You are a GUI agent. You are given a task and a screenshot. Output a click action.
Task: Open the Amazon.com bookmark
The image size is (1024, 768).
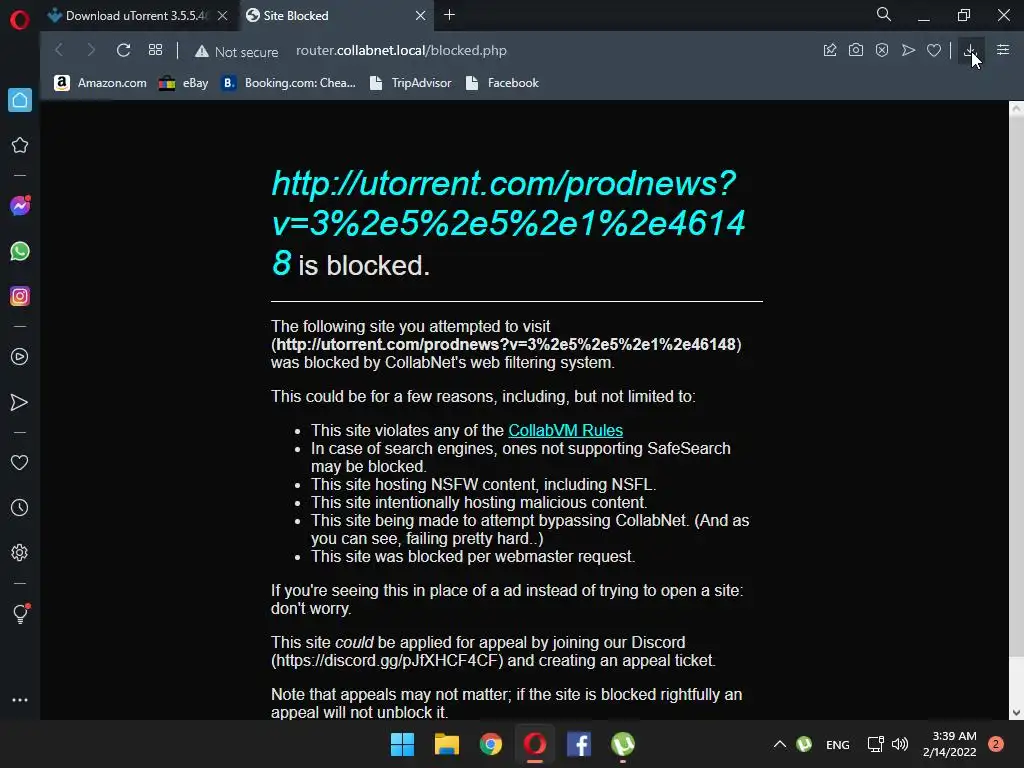pos(100,83)
